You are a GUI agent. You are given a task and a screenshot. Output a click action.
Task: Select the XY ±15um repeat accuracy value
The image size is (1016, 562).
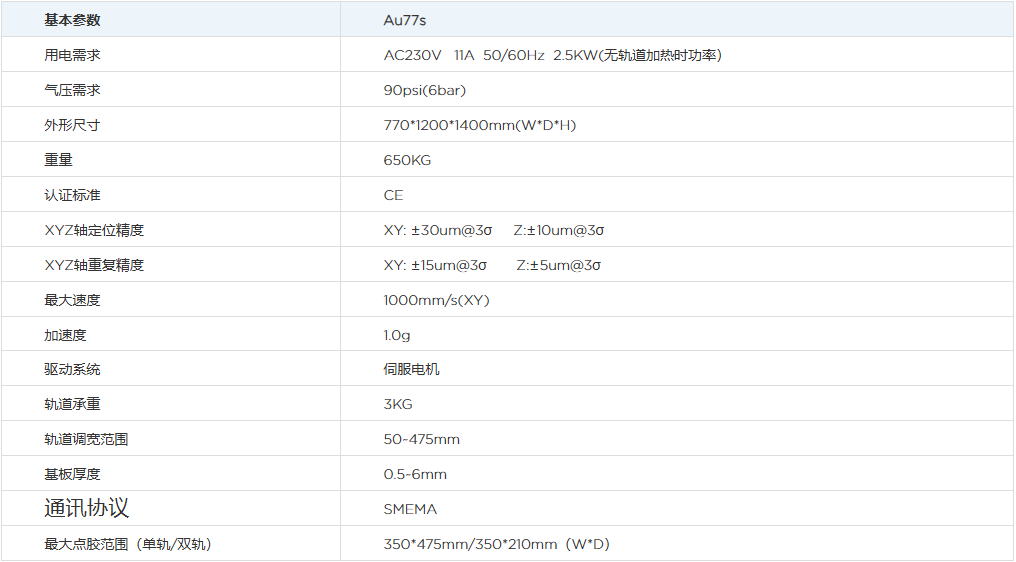click(x=435, y=265)
